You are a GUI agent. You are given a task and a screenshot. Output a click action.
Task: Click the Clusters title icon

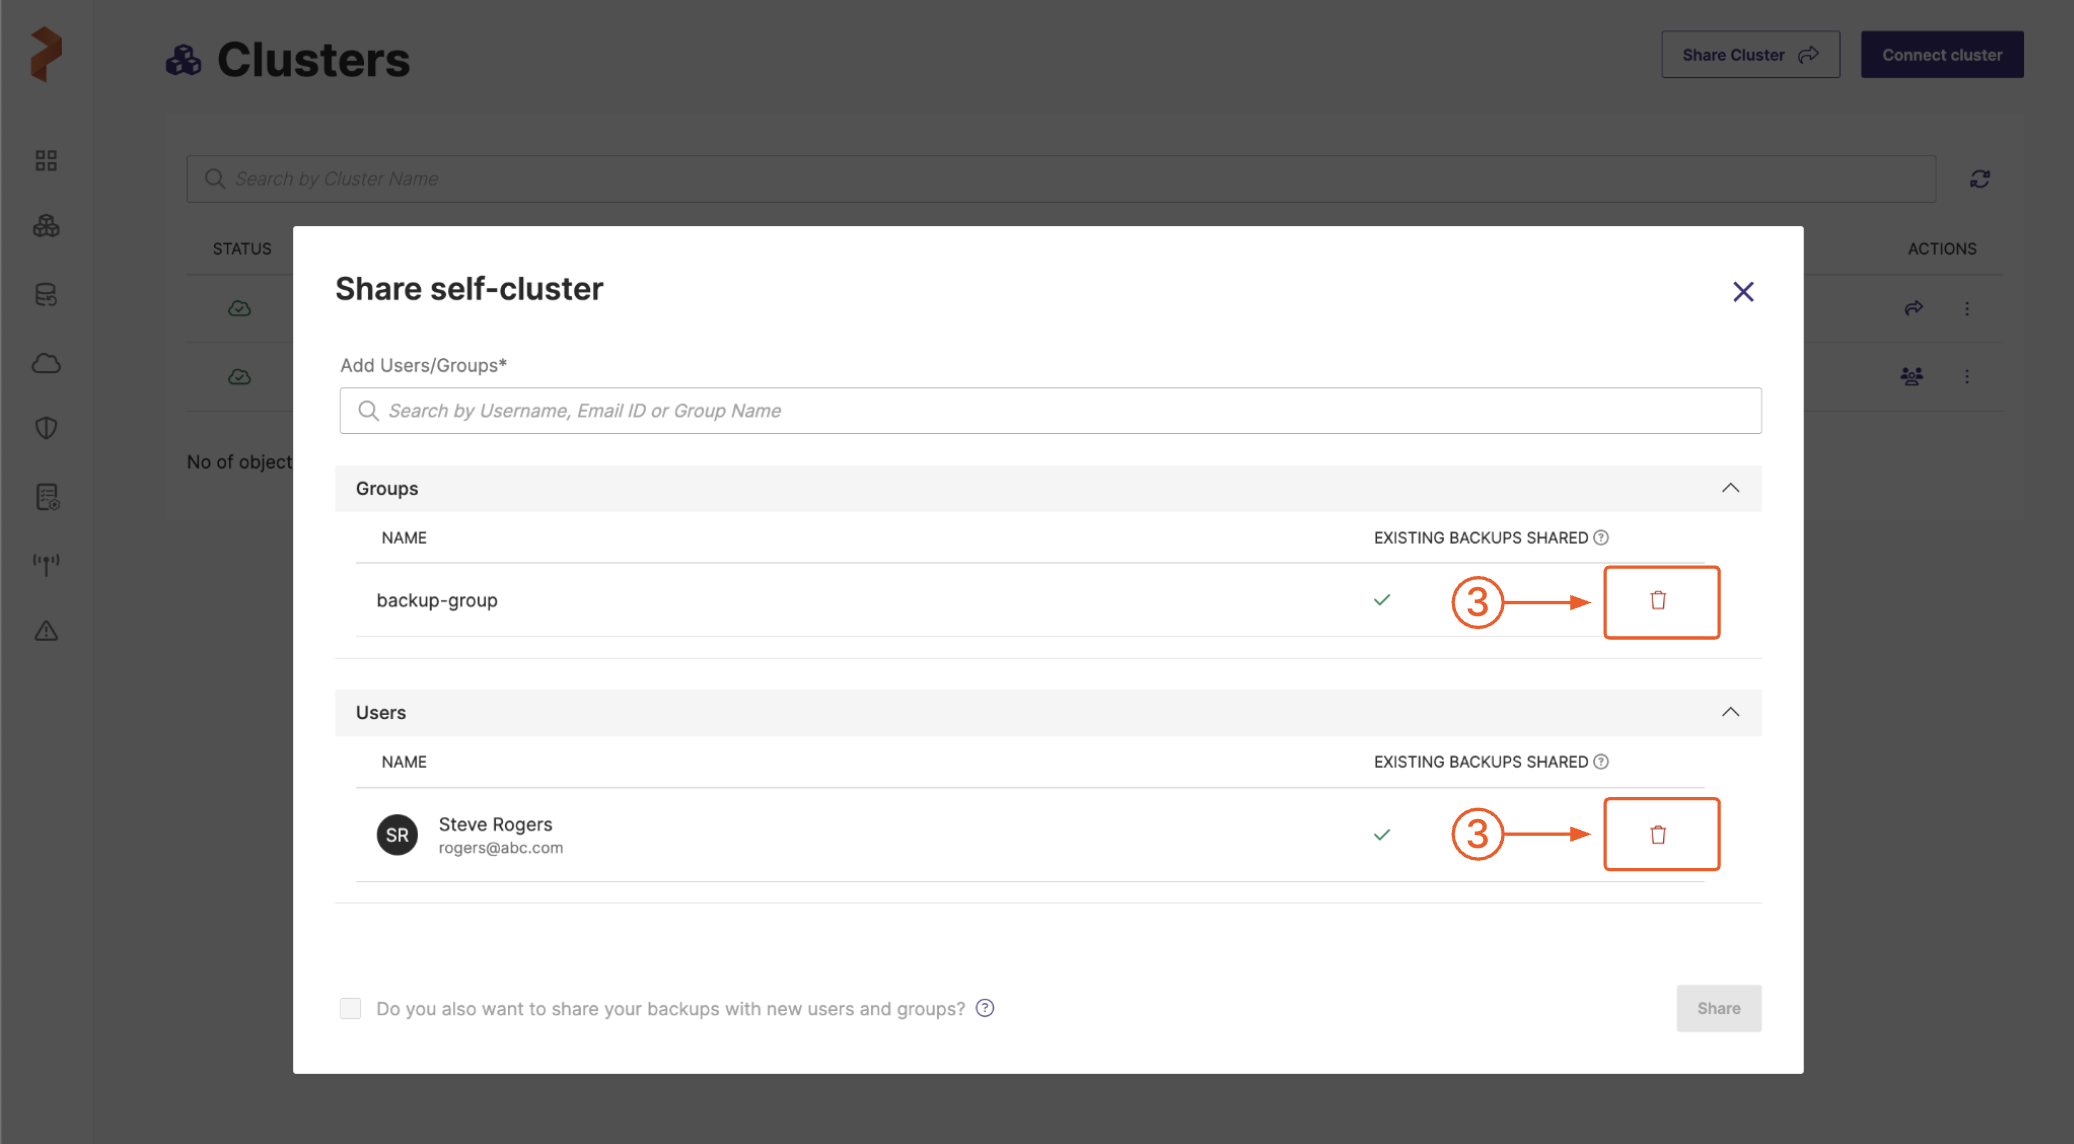tap(183, 60)
